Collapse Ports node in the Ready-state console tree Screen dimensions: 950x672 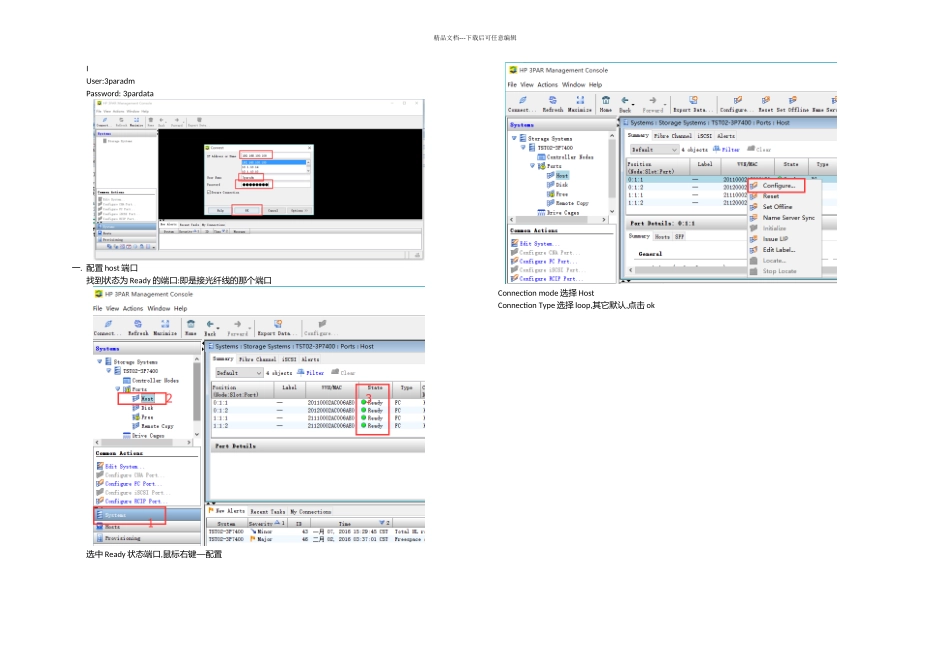[x=118, y=389]
